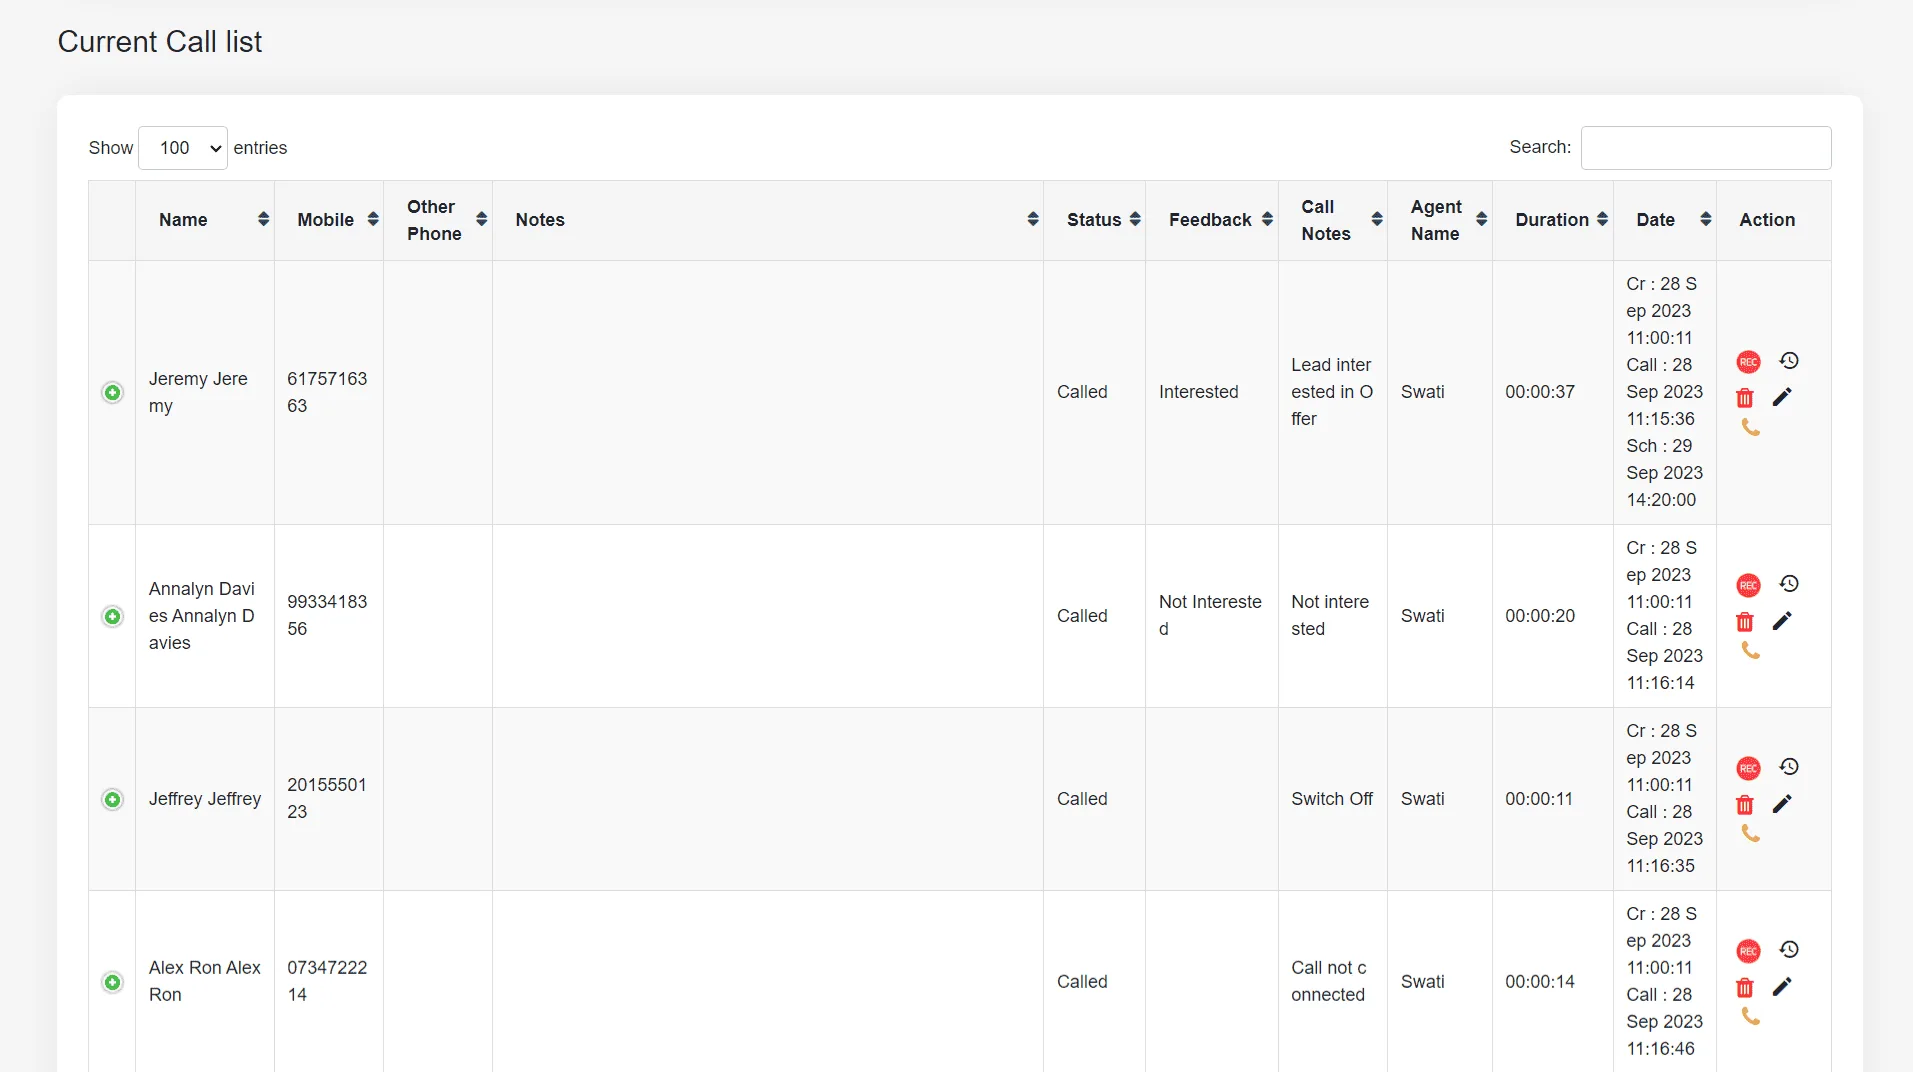Expand row details for Jeremy Jeremy

click(113, 393)
